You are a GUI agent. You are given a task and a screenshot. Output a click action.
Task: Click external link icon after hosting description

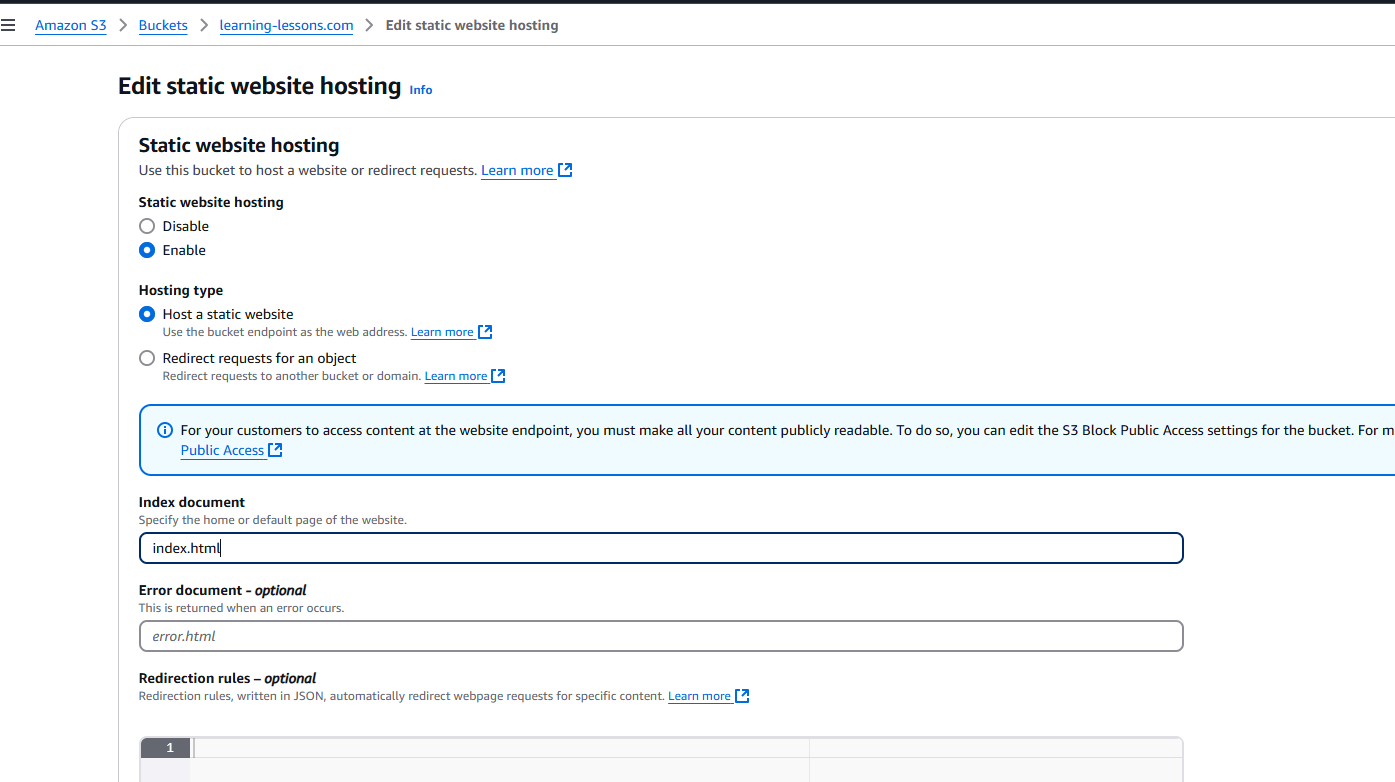pyautogui.click(x=565, y=170)
